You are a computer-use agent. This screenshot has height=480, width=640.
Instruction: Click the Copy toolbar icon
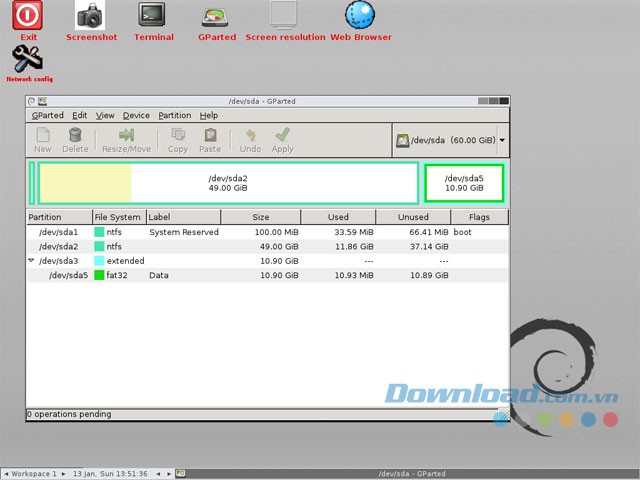pyautogui.click(x=178, y=140)
